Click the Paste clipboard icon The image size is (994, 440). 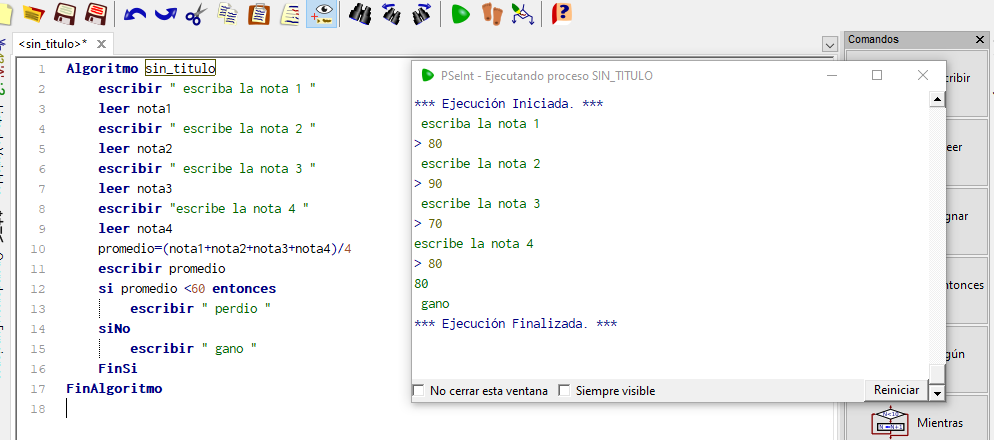pyautogui.click(x=259, y=14)
